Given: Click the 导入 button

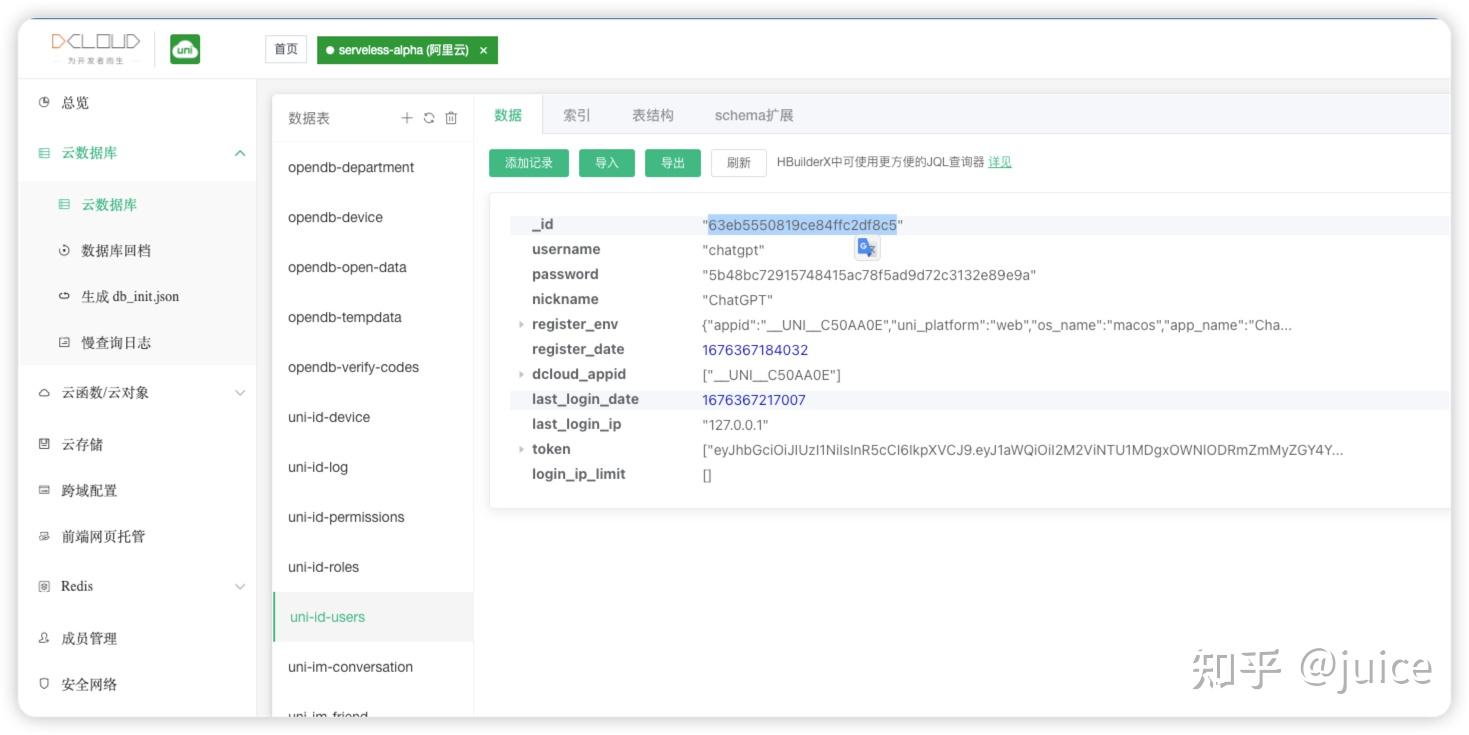Looking at the screenshot, I should (x=607, y=163).
